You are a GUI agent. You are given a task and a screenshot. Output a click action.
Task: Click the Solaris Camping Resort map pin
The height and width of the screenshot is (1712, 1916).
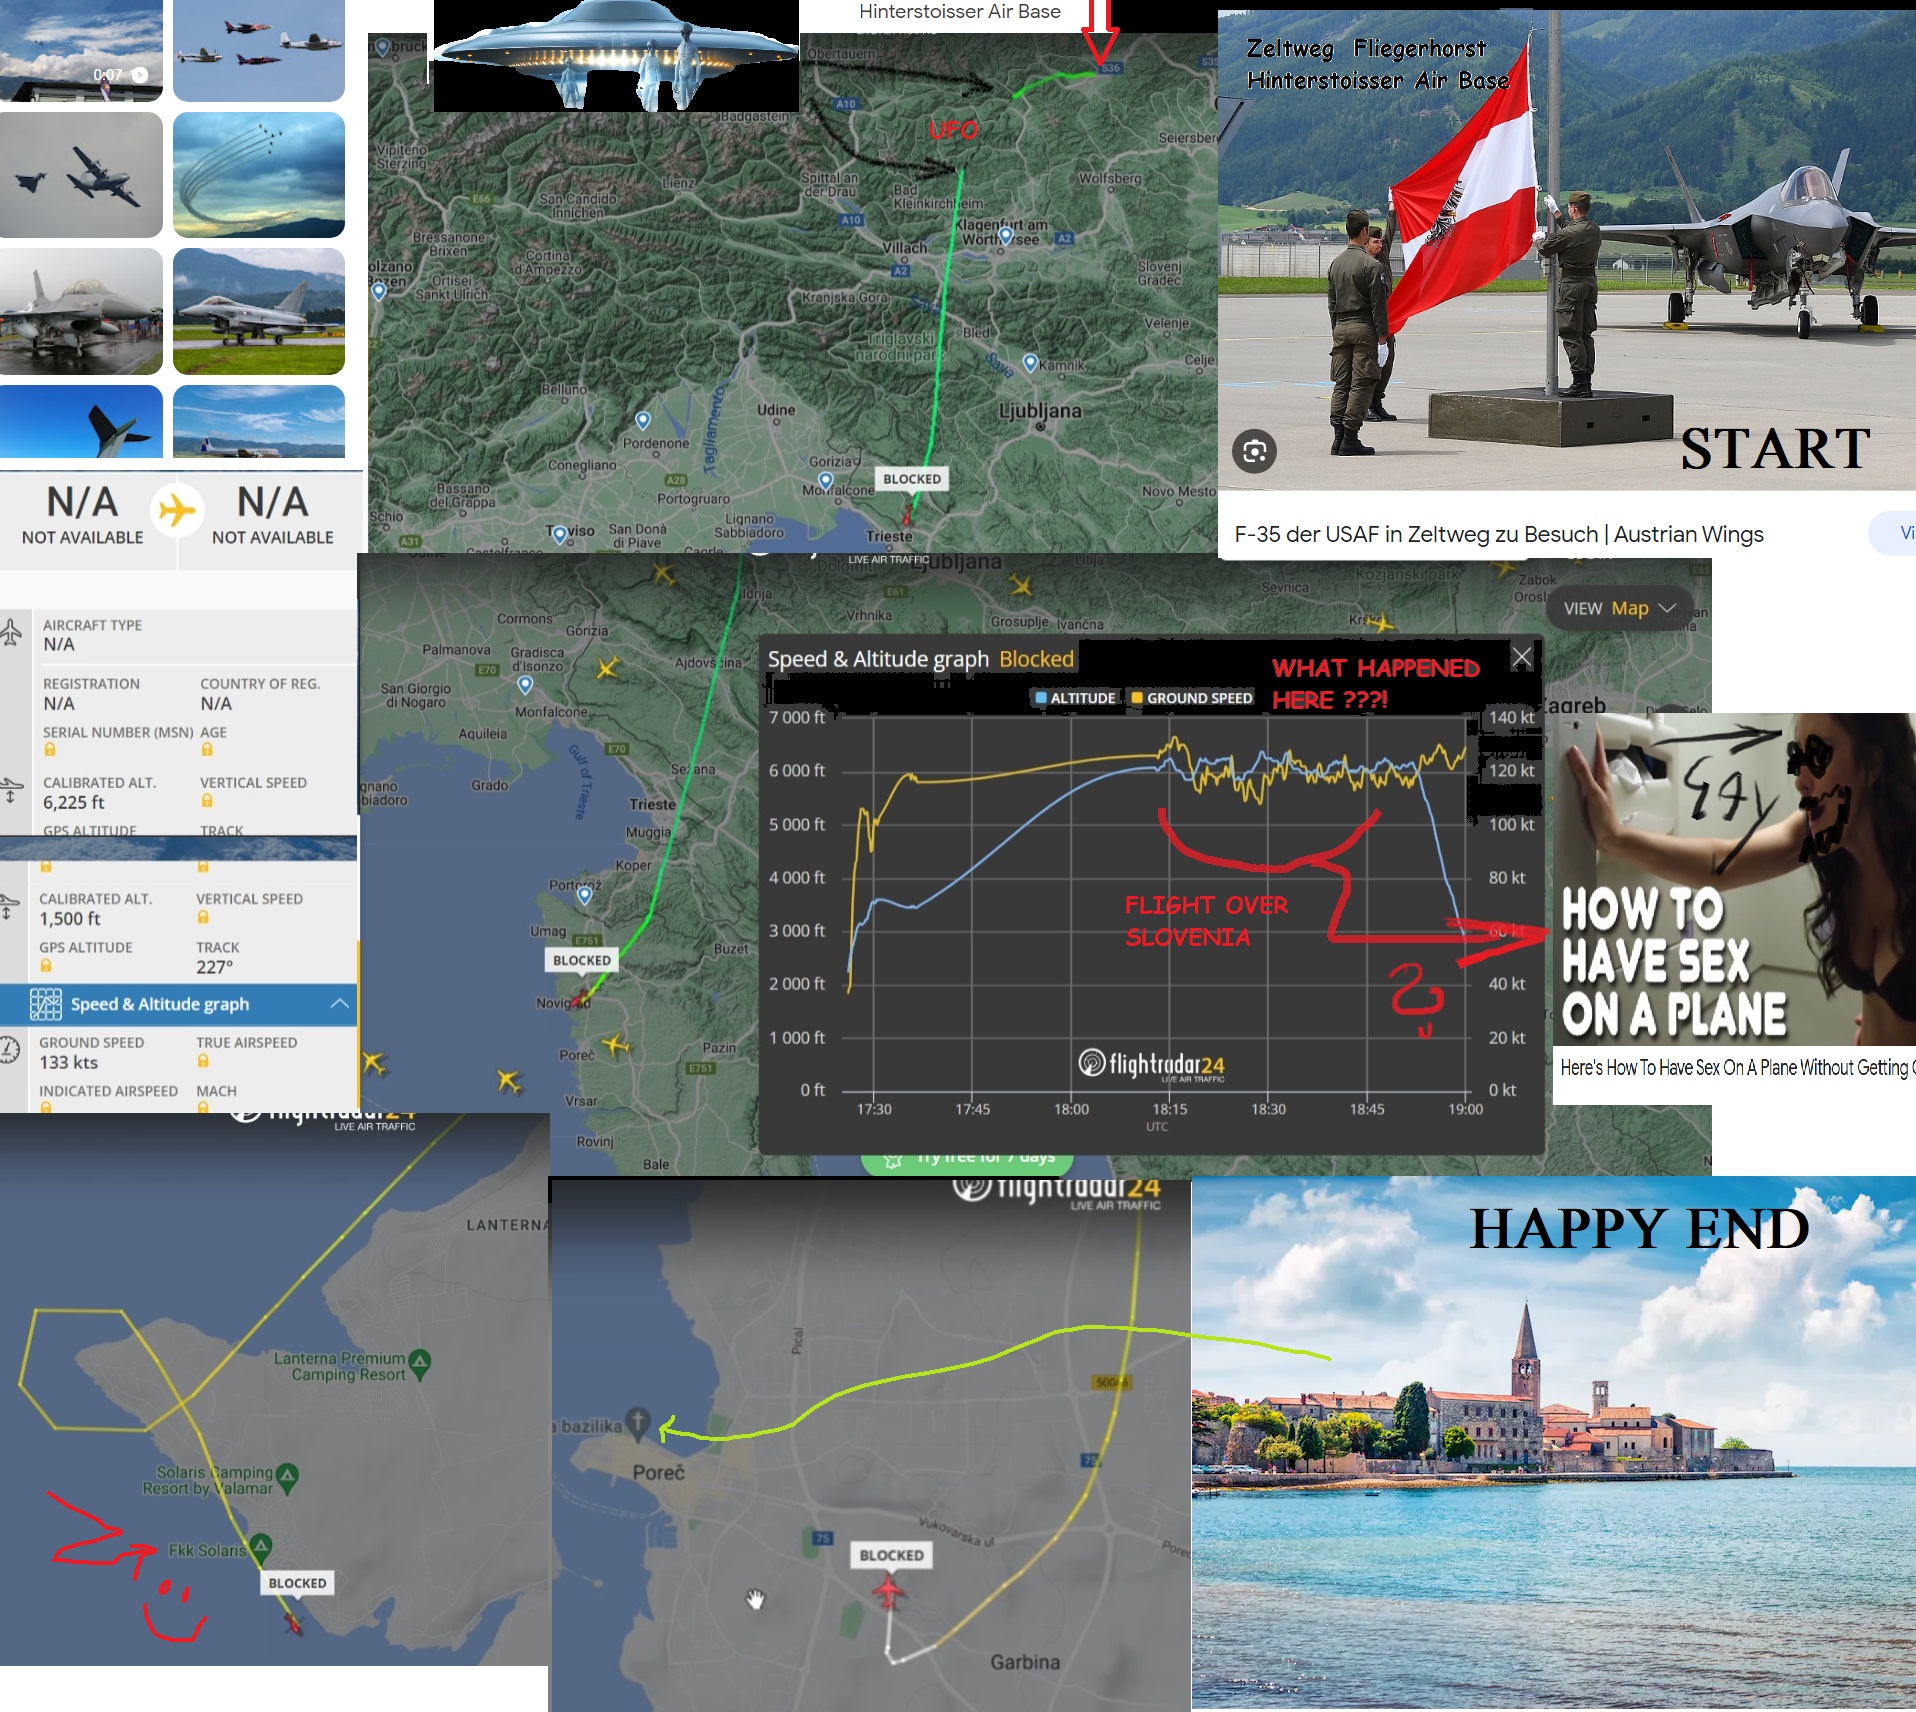tap(287, 1477)
